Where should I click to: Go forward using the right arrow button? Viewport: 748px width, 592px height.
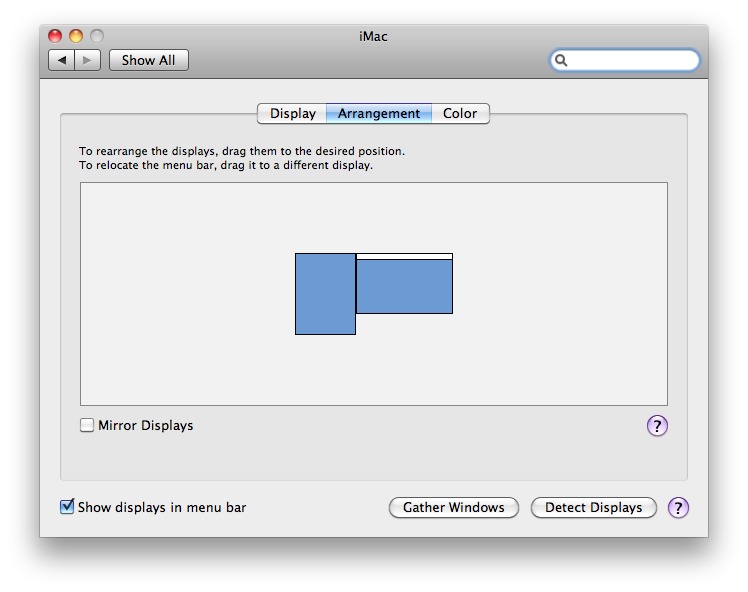tap(87, 60)
